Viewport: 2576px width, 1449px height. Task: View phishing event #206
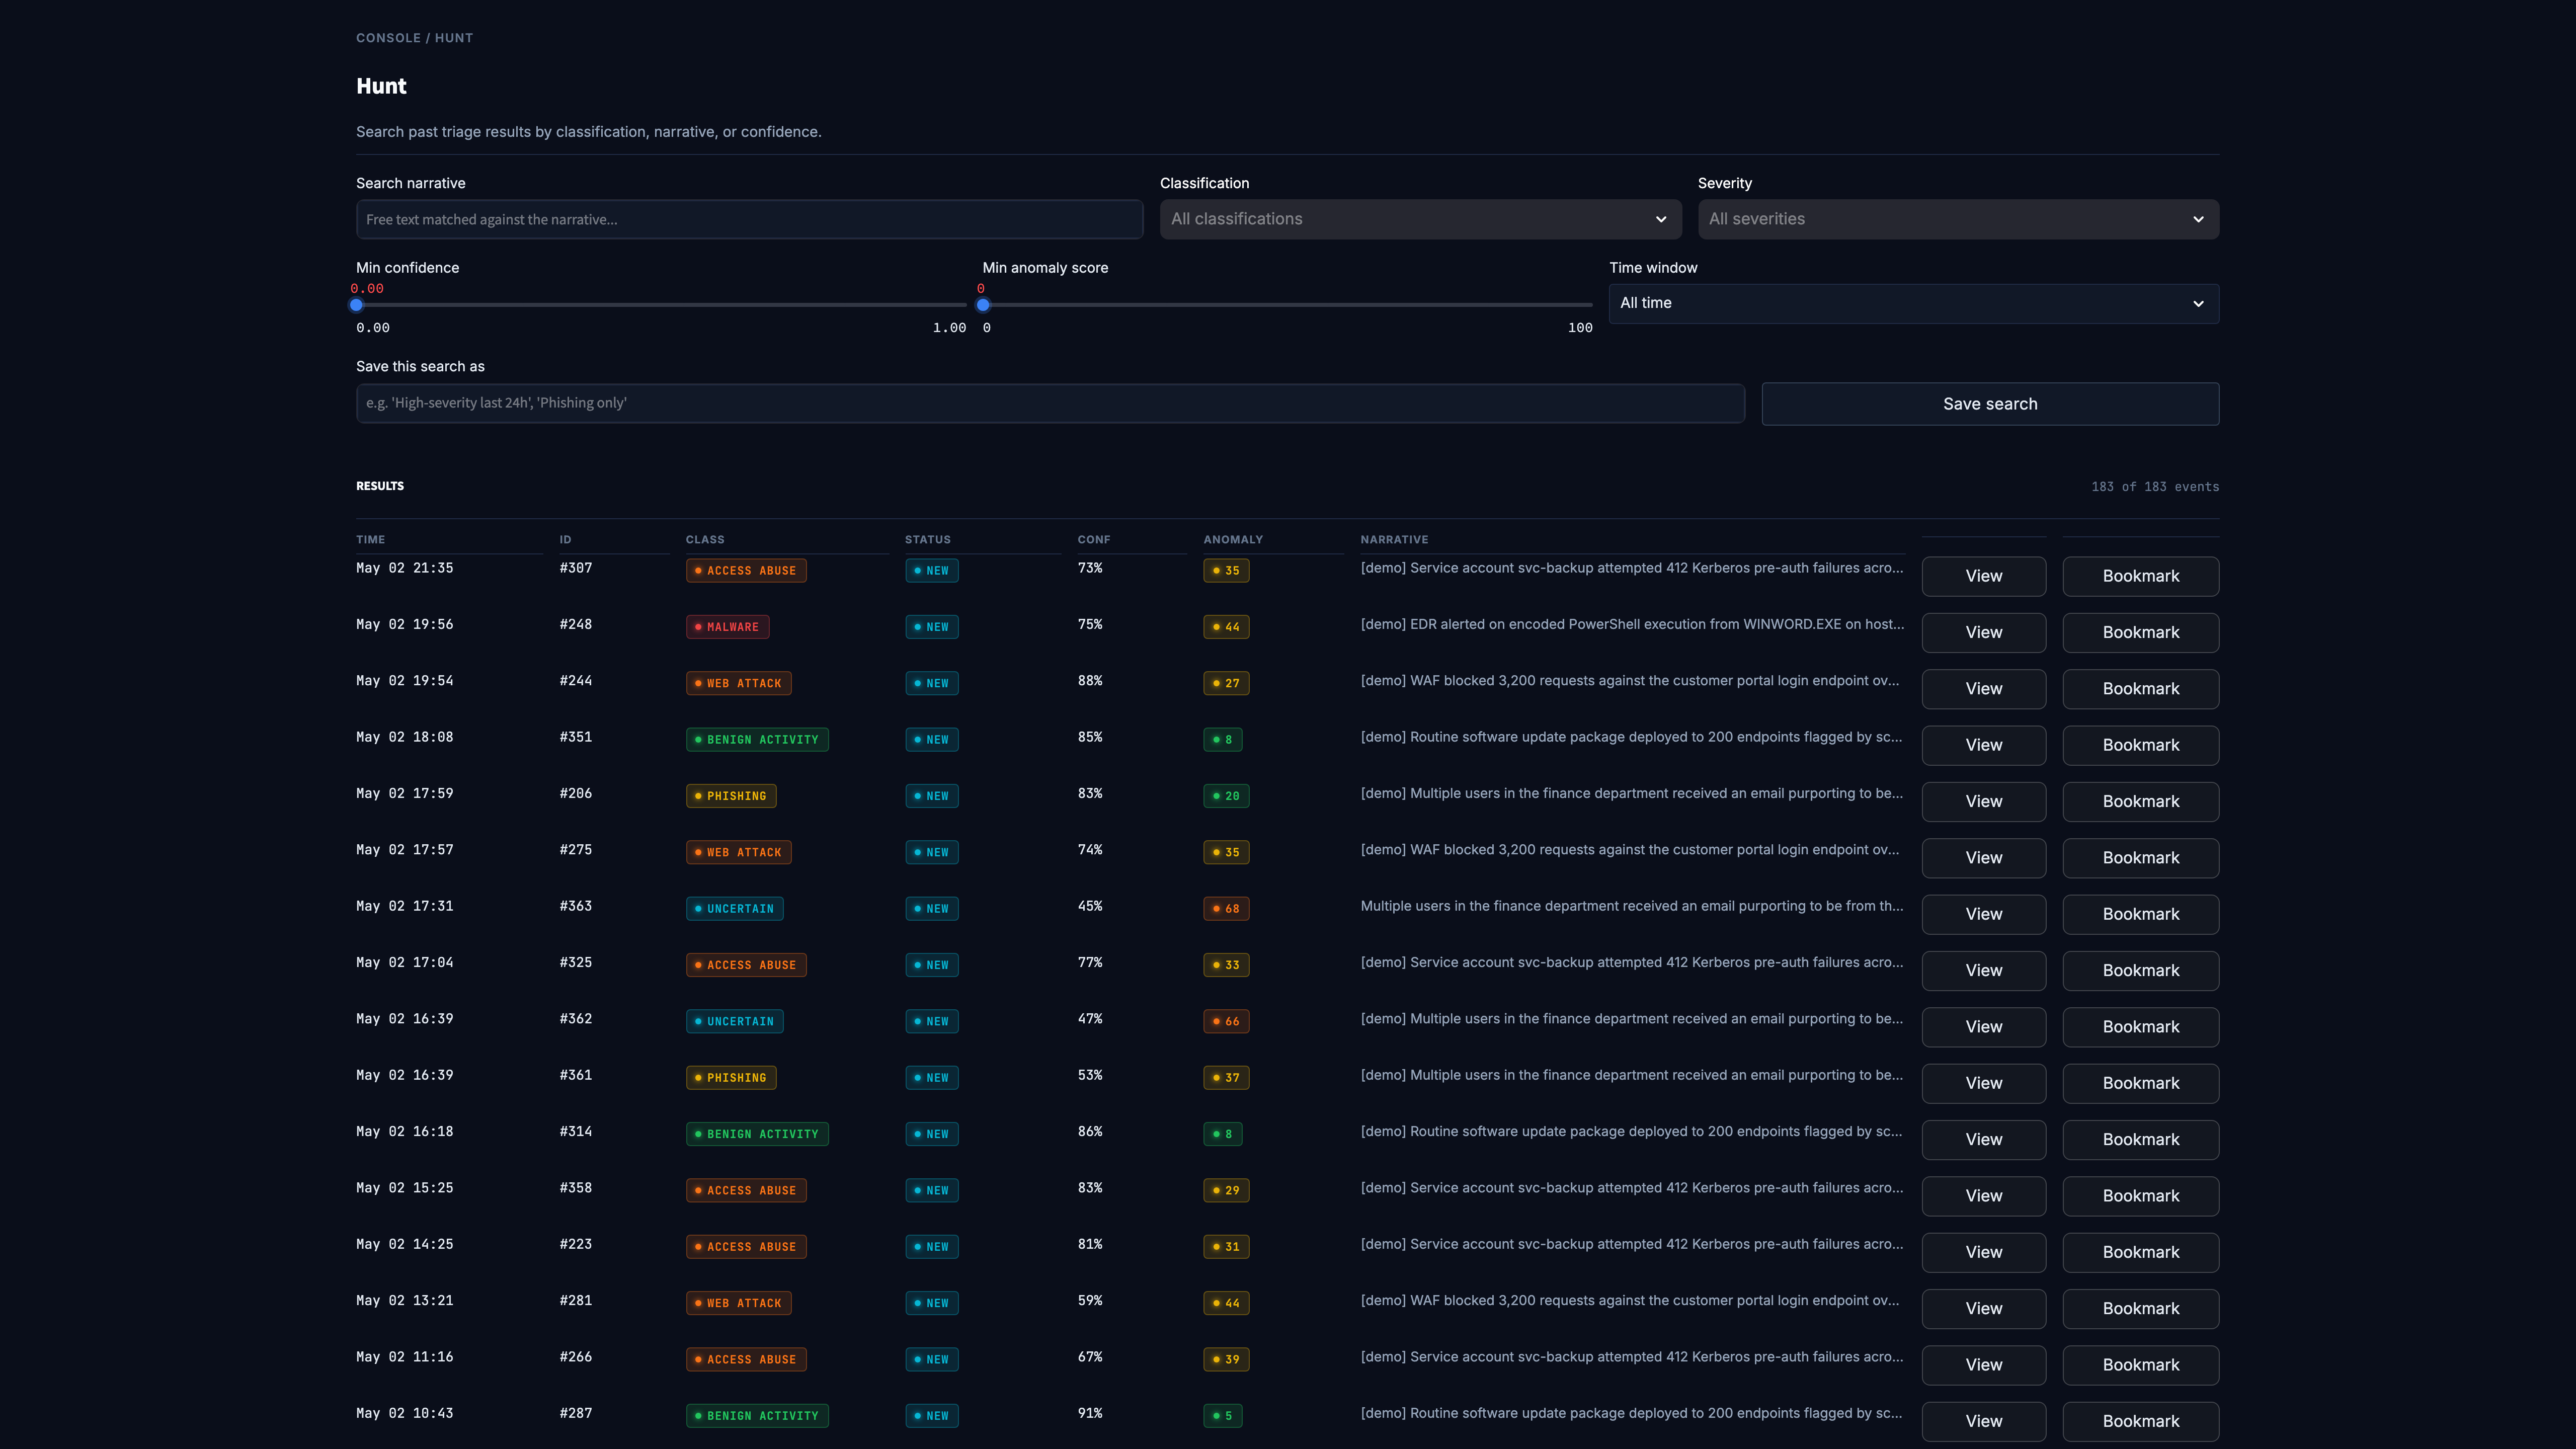point(1984,802)
